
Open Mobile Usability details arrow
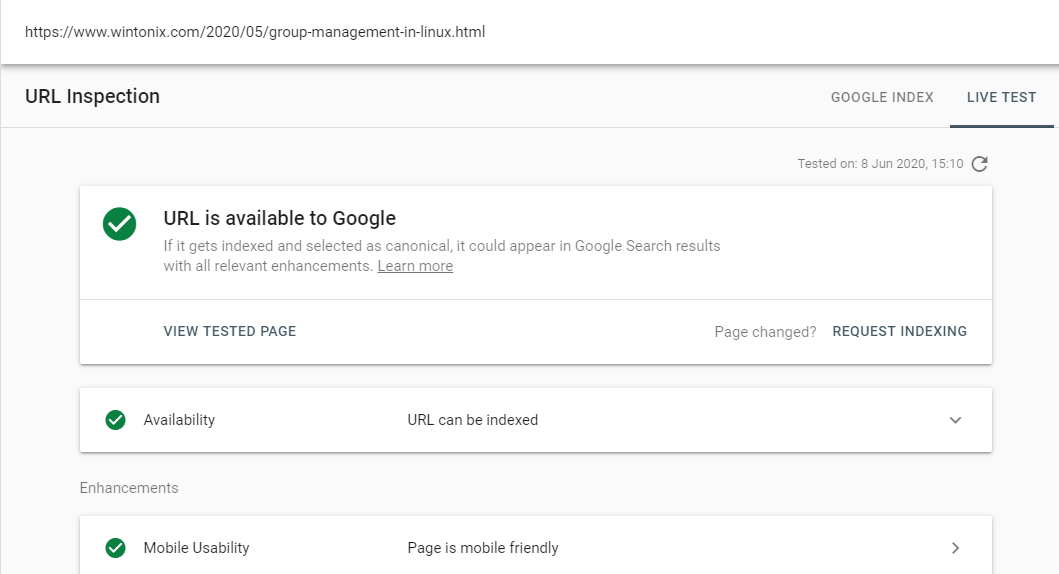[x=955, y=548]
